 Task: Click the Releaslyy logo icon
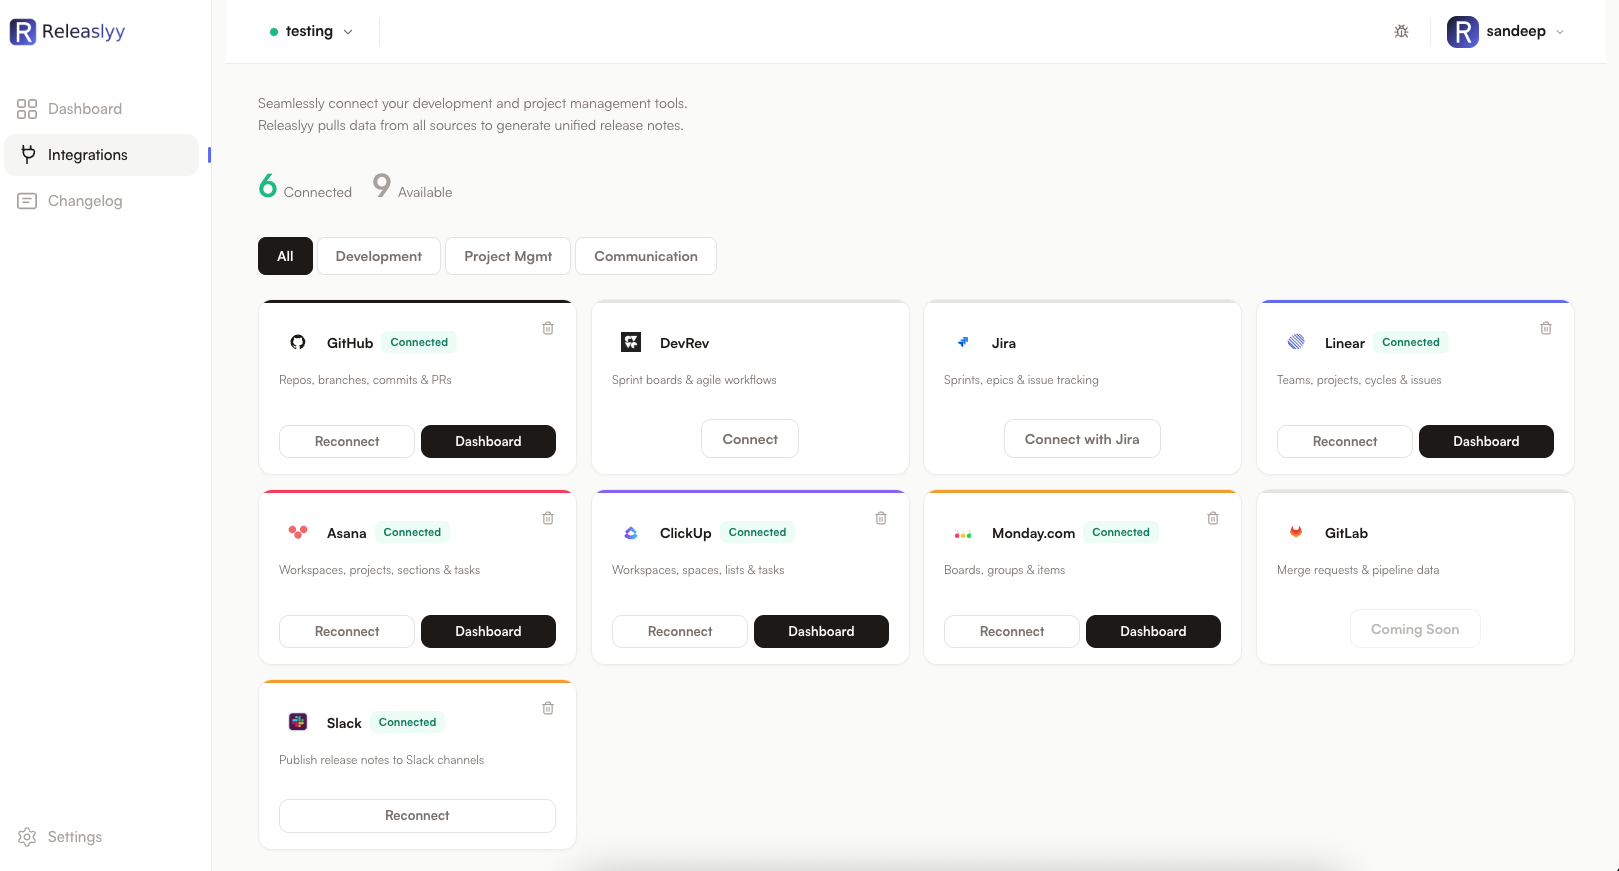[x=23, y=32]
